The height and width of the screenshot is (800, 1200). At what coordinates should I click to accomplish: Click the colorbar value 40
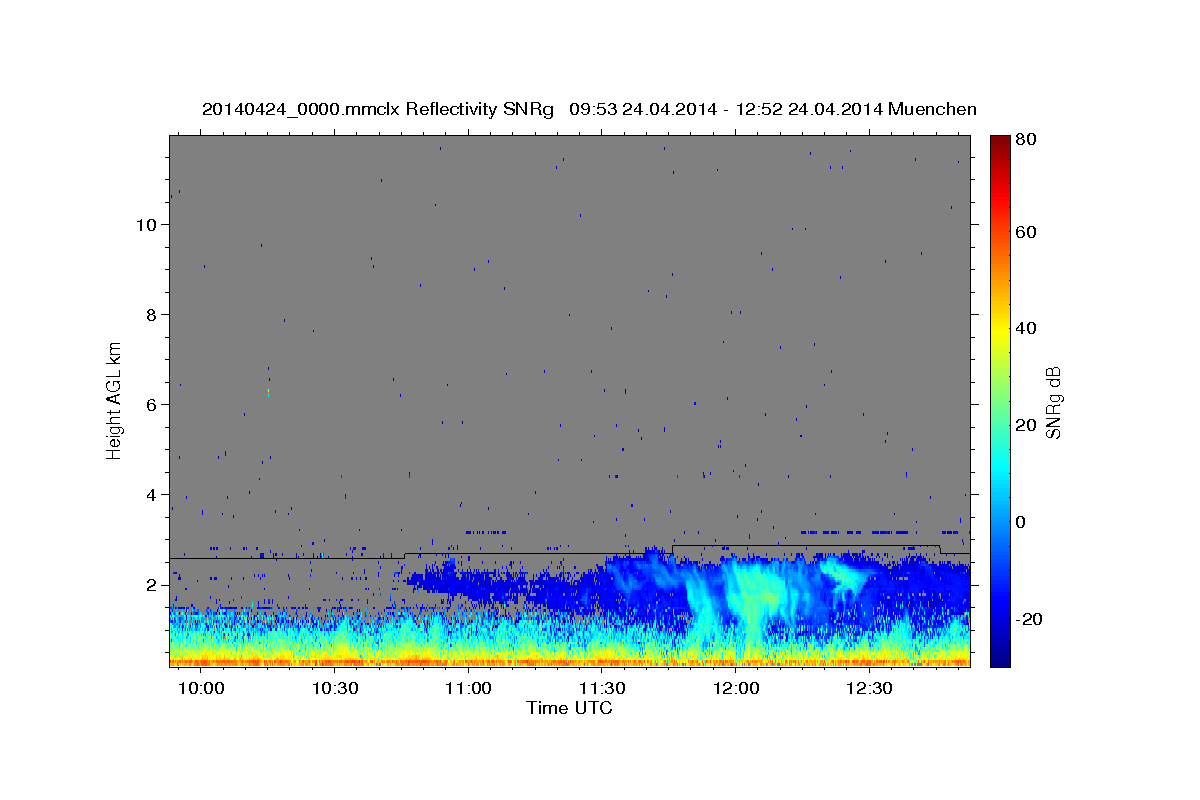click(1025, 328)
